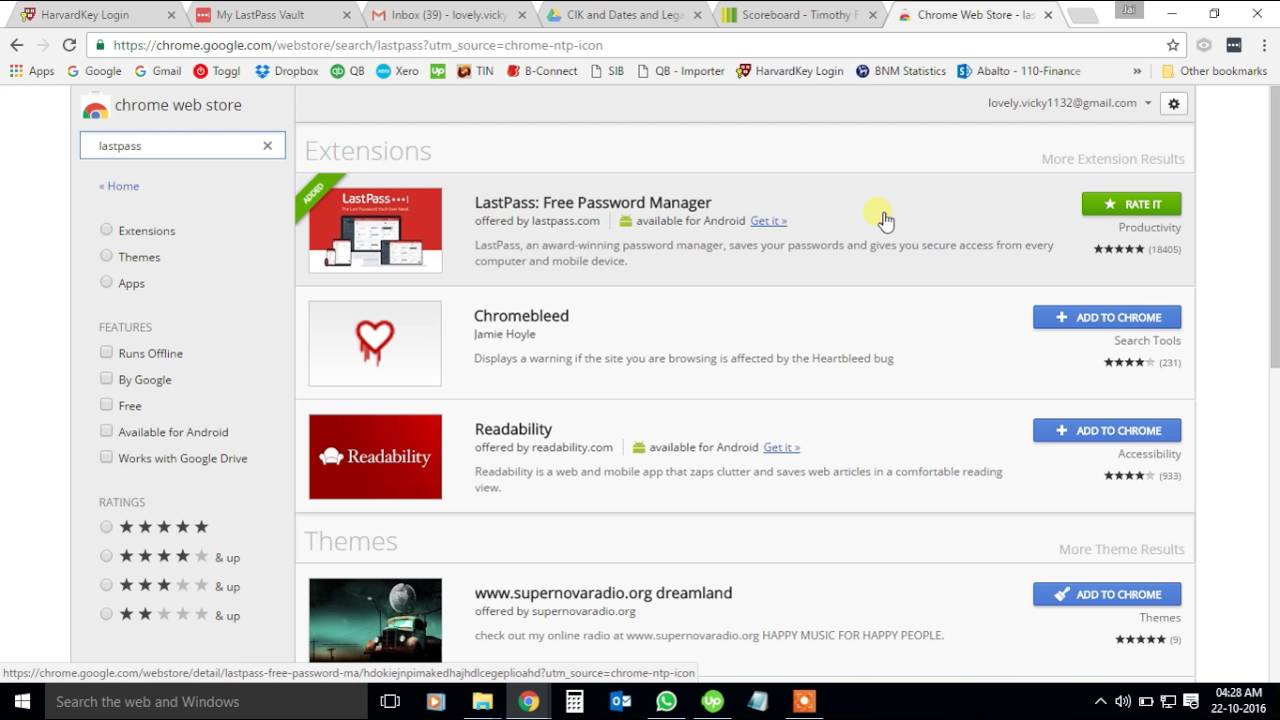Open the B-Connect bookmark
Viewport: 1280px width, 720px height.
[x=542, y=71]
